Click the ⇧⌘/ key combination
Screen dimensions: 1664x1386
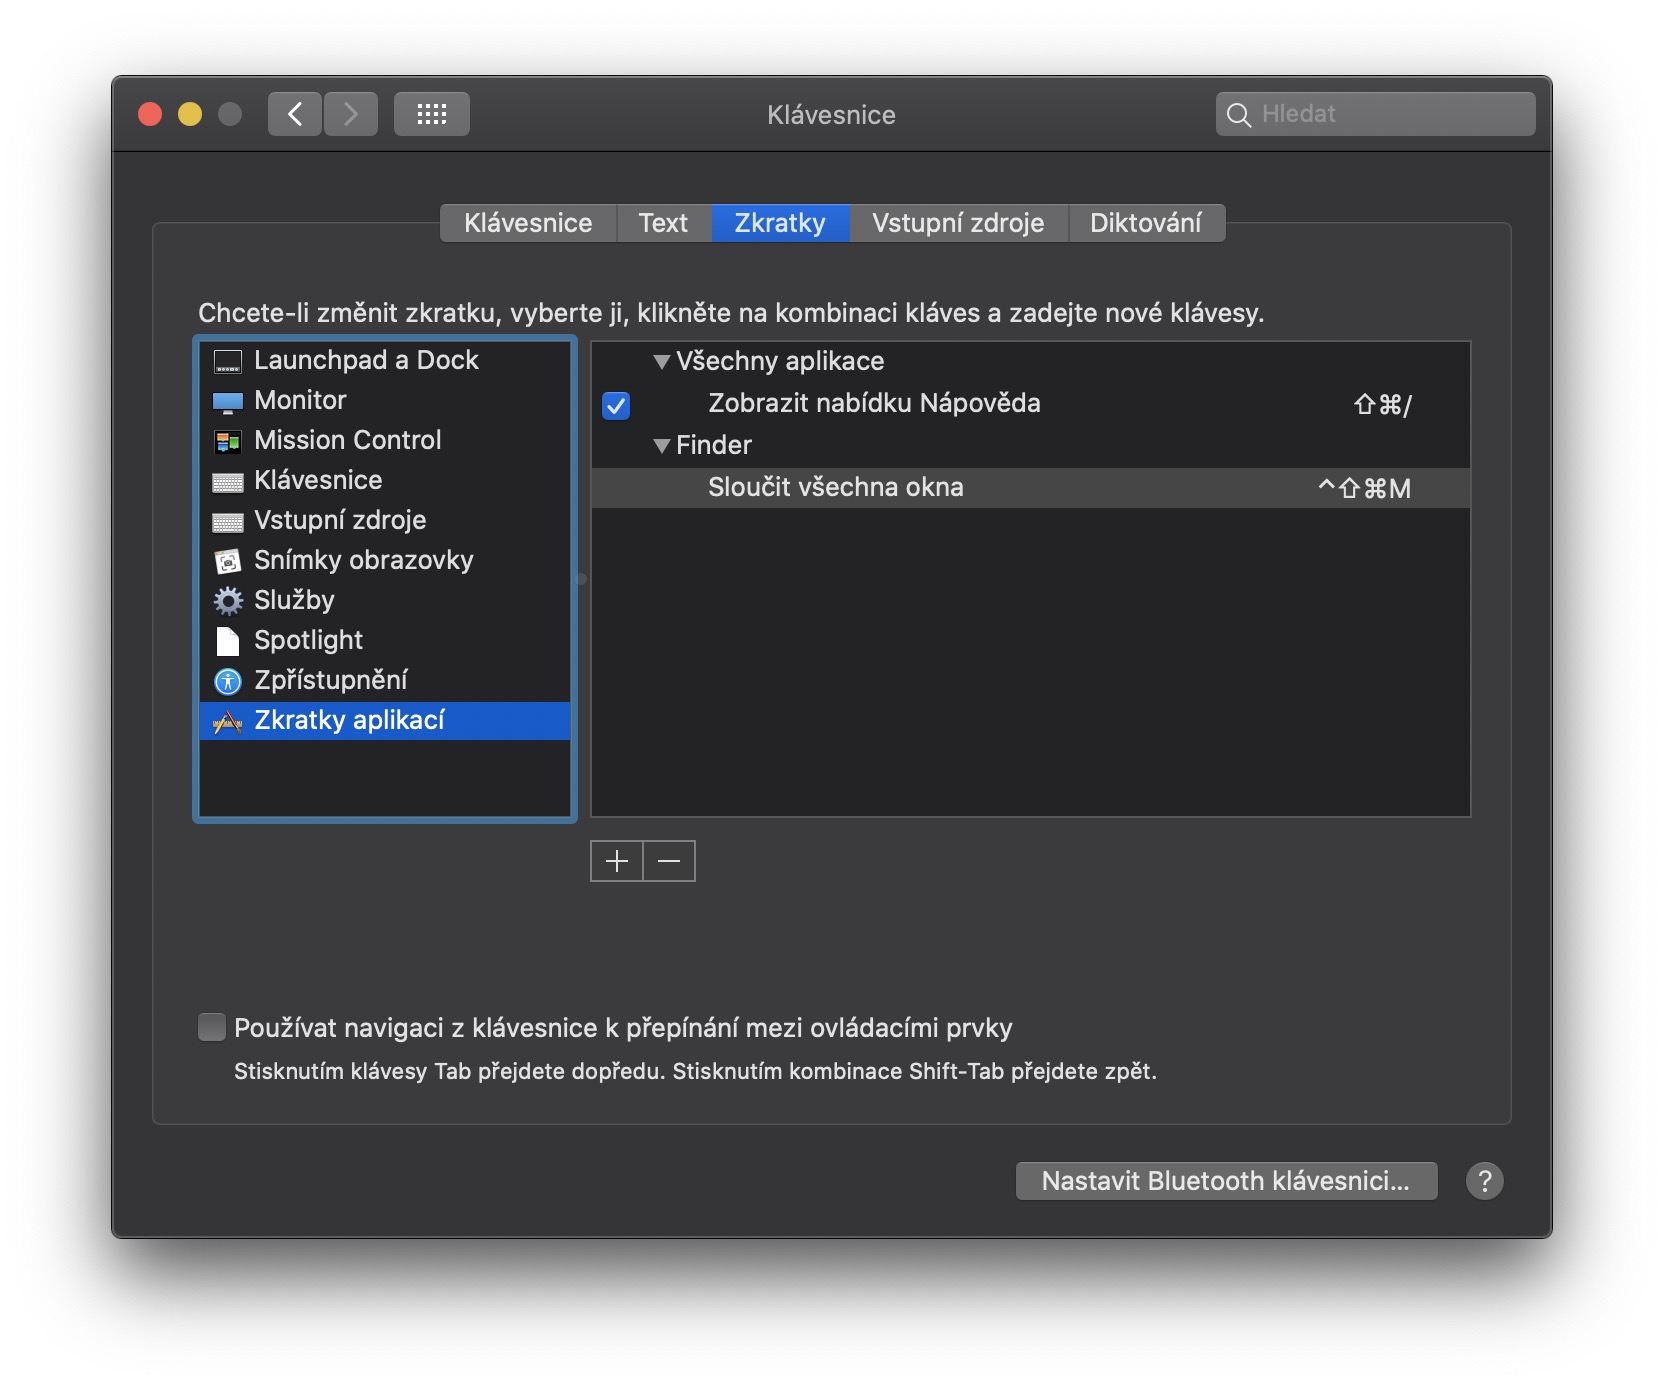pyautogui.click(x=1383, y=405)
